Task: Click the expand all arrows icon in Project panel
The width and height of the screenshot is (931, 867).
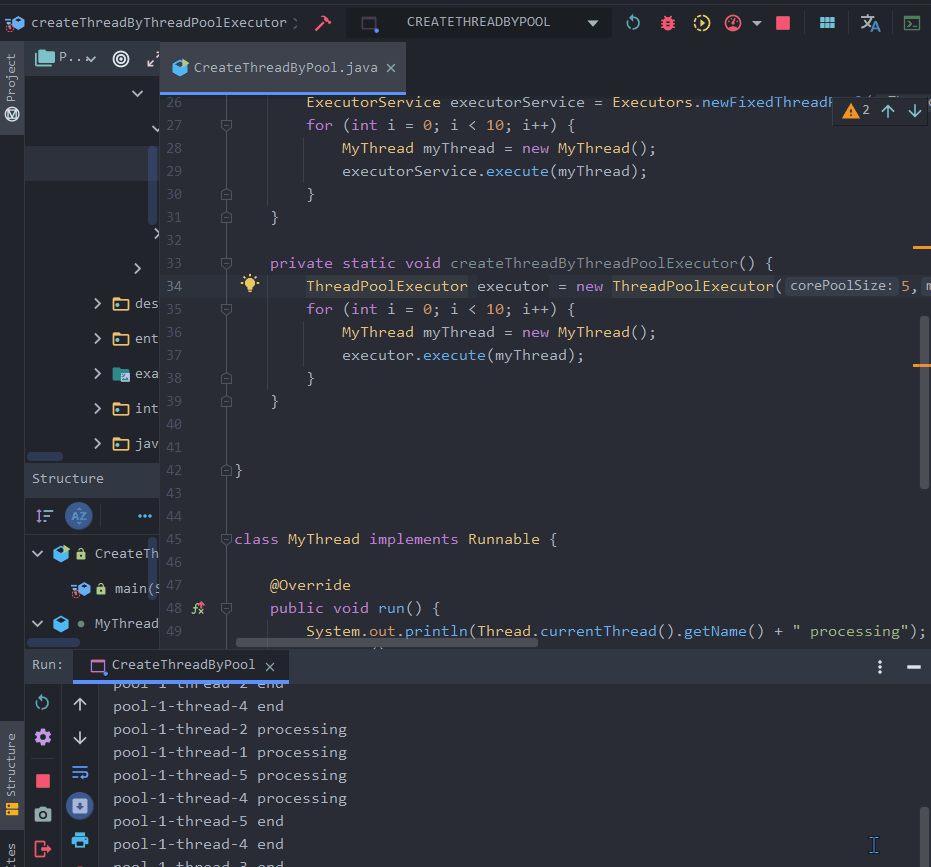Action: coord(153,59)
